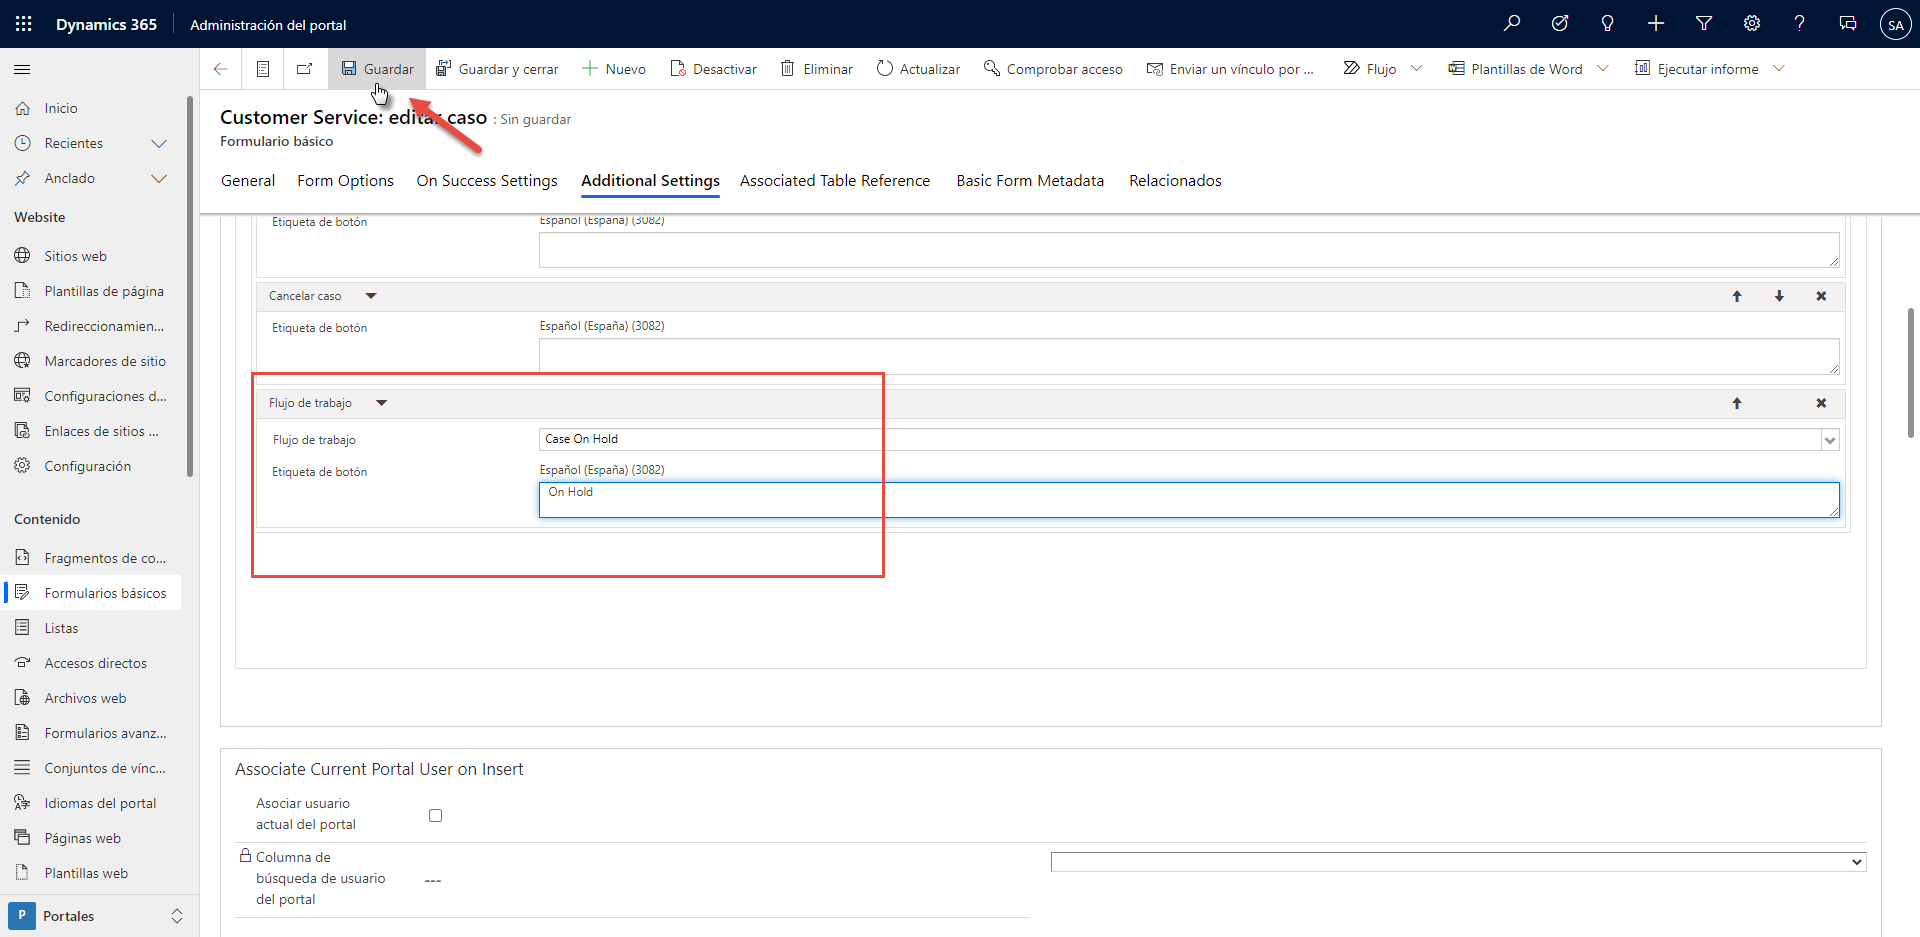Toggle the hamburger navigation menu
1920x937 pixels.
[x=22, y=69]
